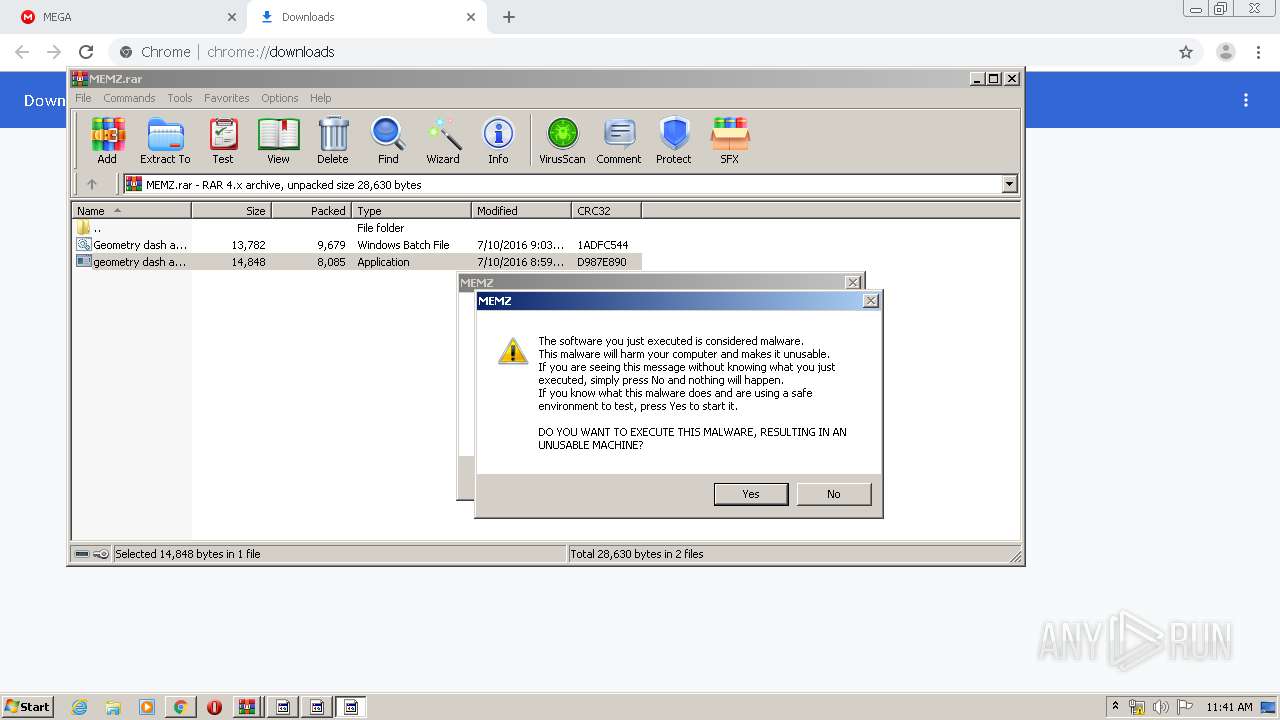Viewport: 1280px width, 720px height.
Task: Open the Find magnifier tool
Action: click(388, 140)
